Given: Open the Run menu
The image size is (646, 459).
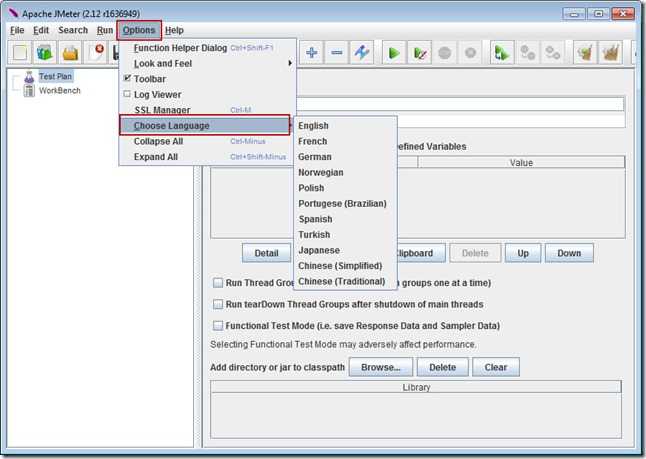Looking at the screenshot, I should [105, 30].
